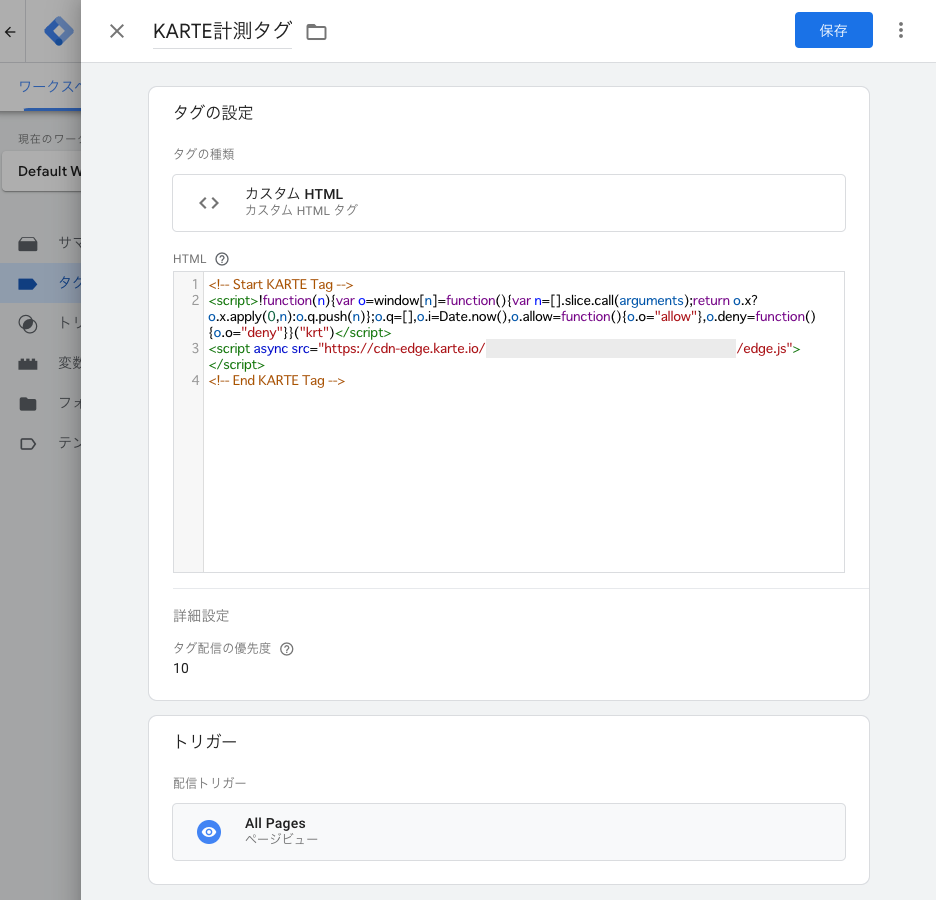Open the summary briefcase sidebar icon

[x=27, y=244]
